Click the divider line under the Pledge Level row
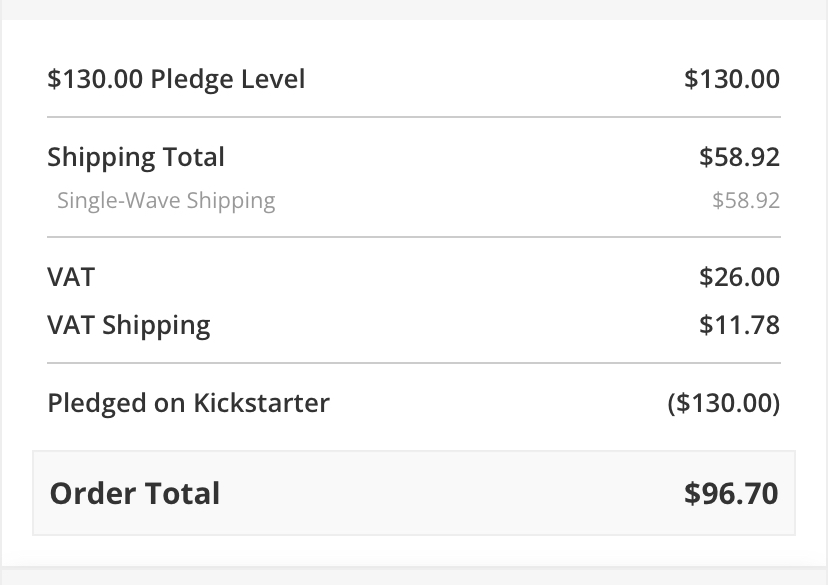828x585 pixels. coord(414,117)
